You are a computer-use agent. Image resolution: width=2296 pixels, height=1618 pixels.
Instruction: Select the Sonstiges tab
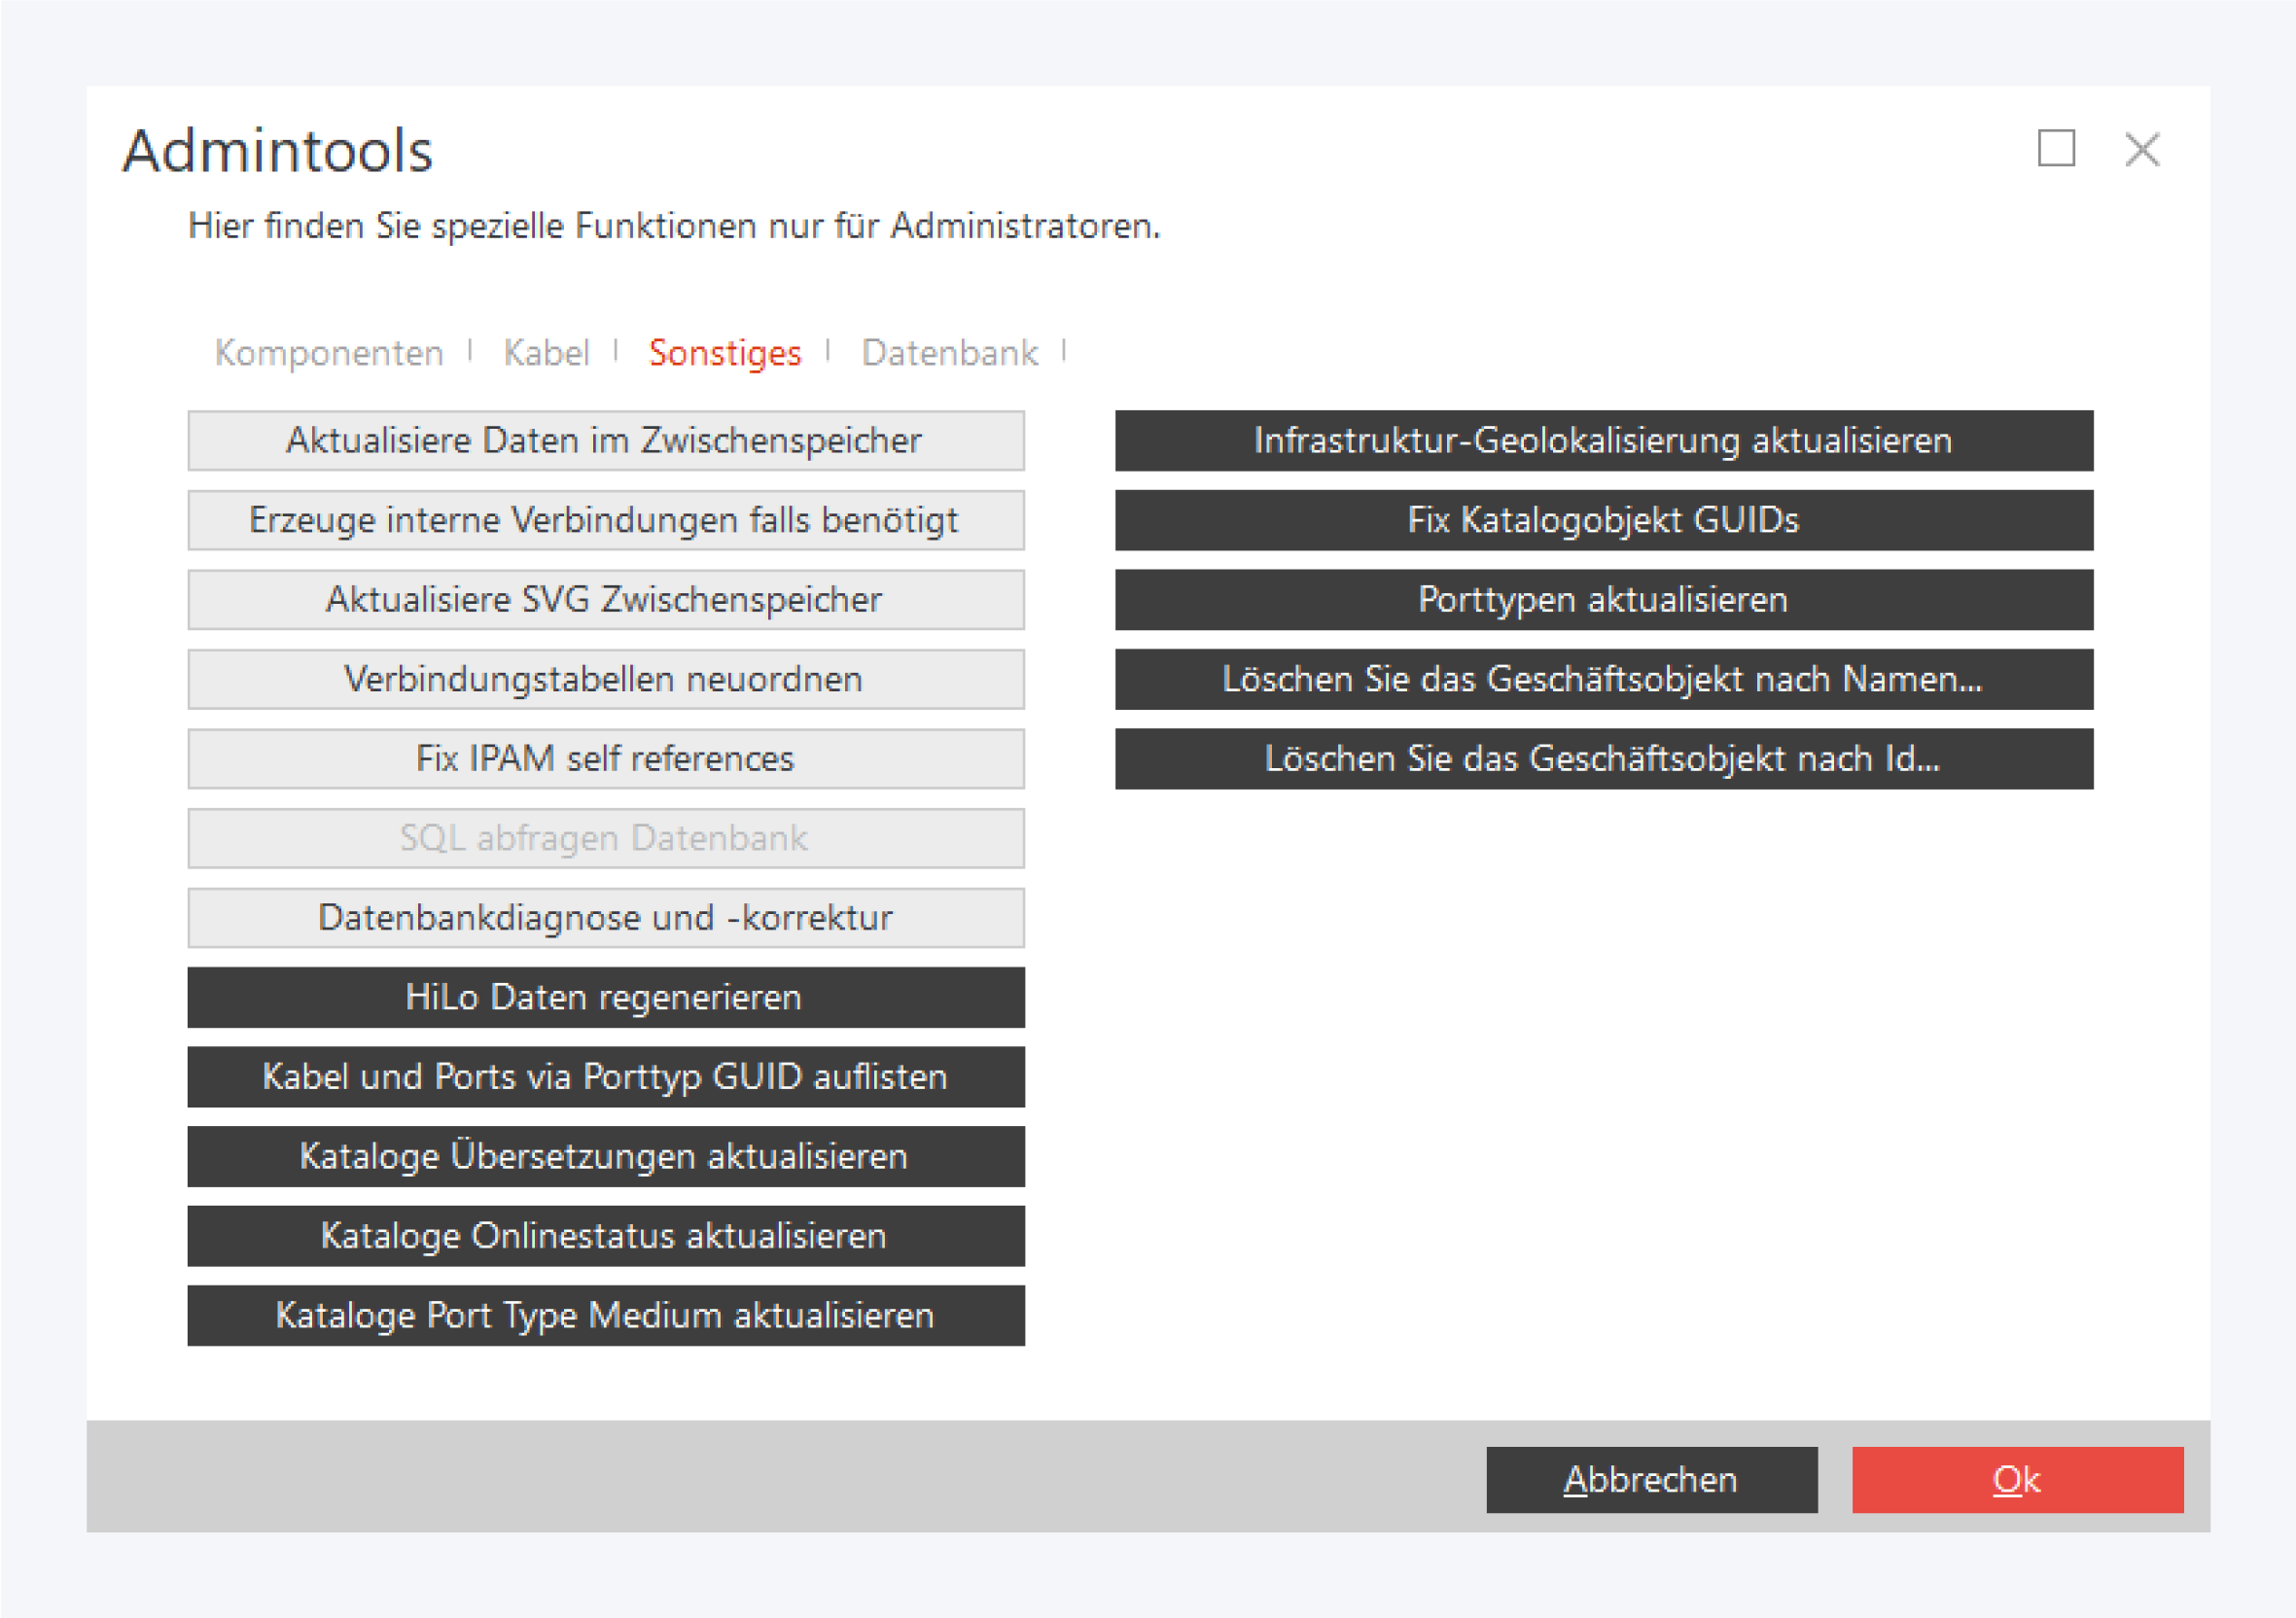(725, 353)
